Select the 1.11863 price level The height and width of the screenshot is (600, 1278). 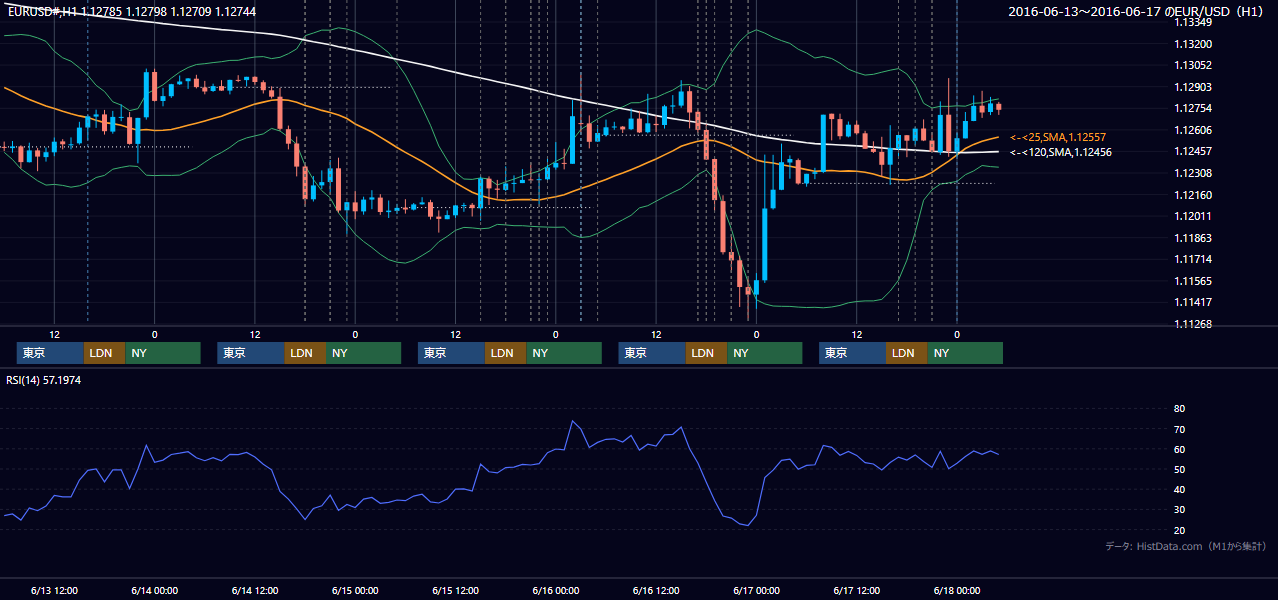click(1193, 238)
